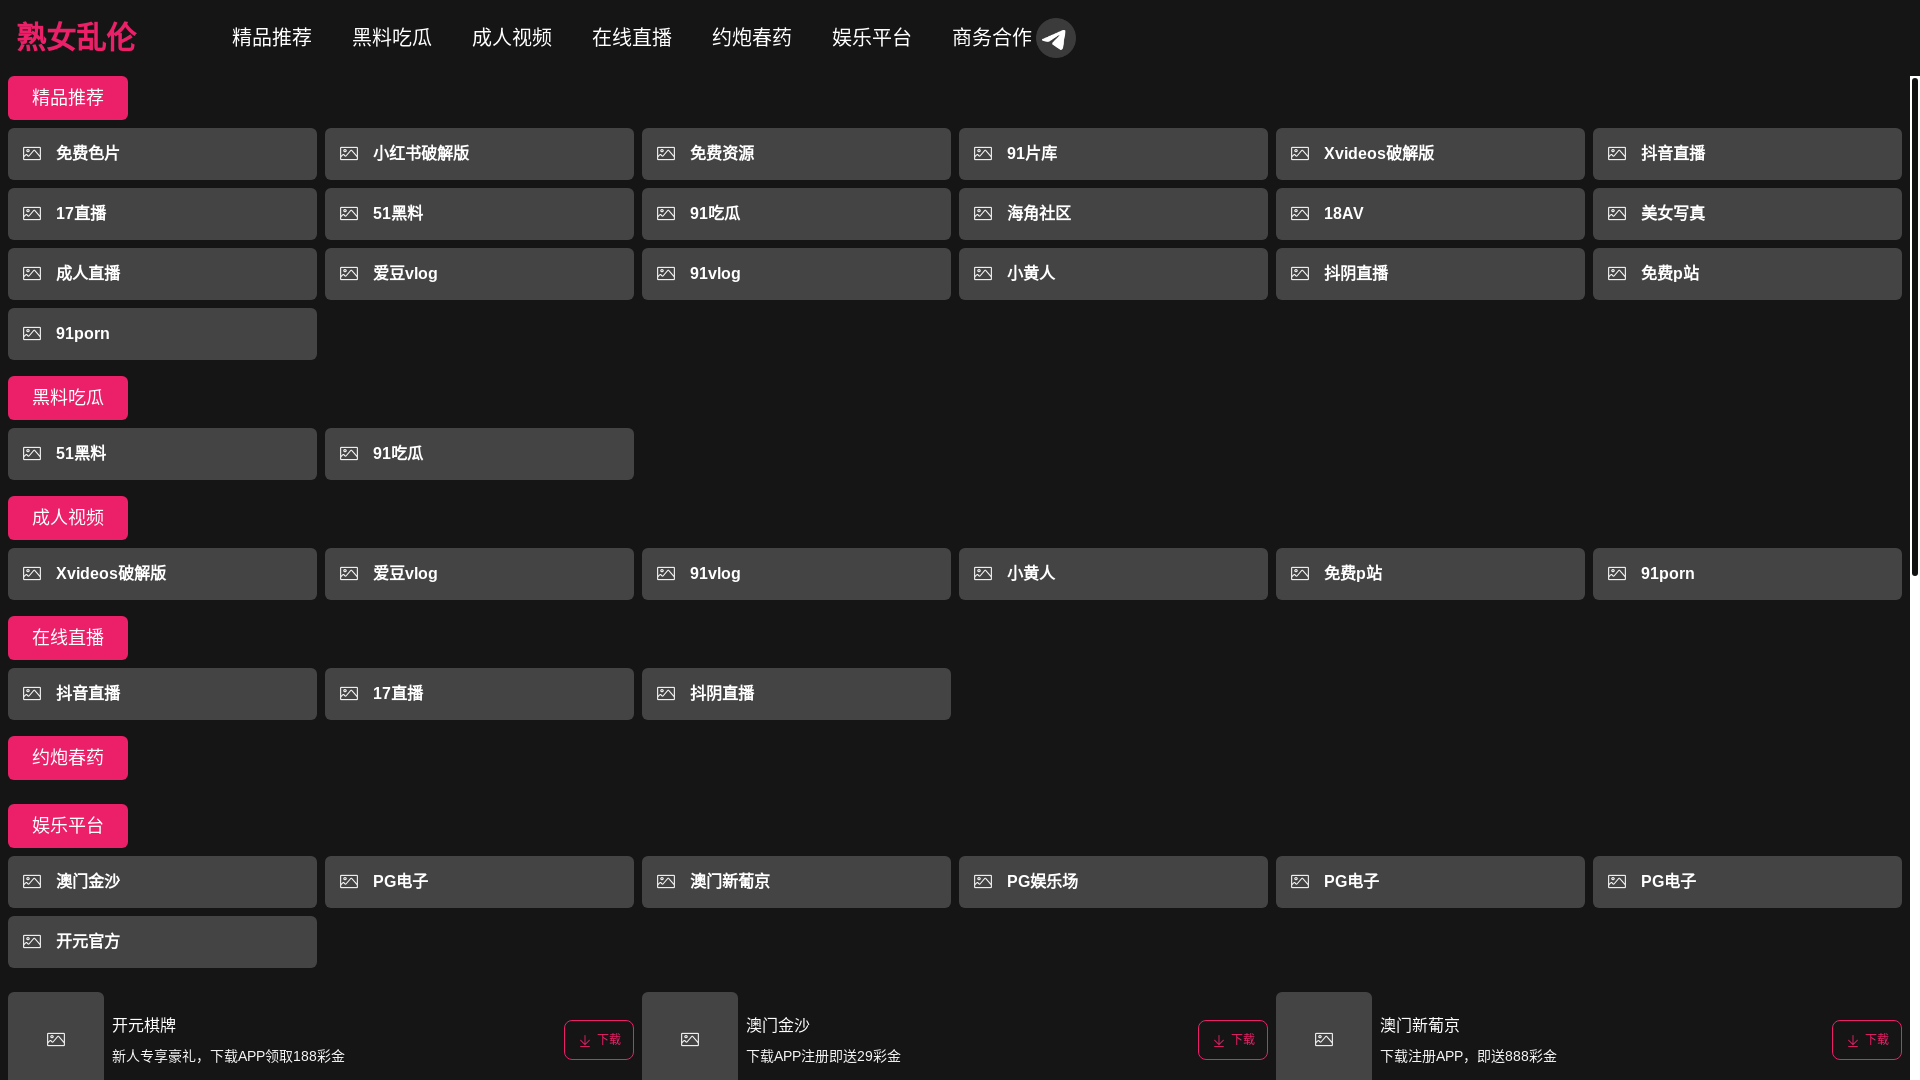Click the pink 在线直播 section header
The width and height of the screenshot is (1920, 1080).
[68, 638]
